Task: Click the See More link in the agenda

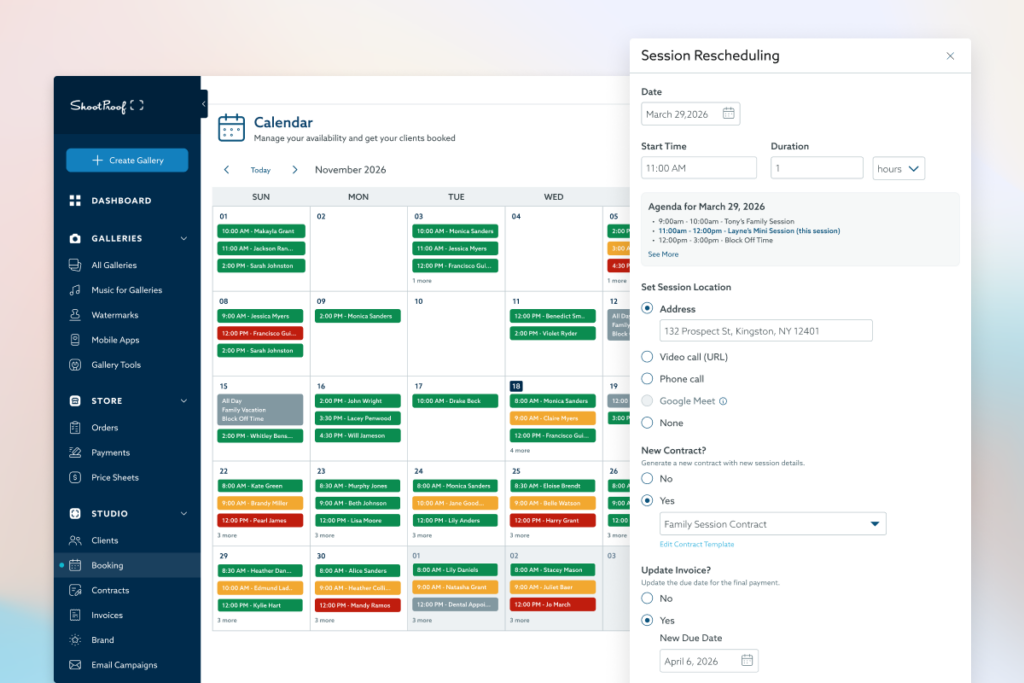Action: click(661, 254)
